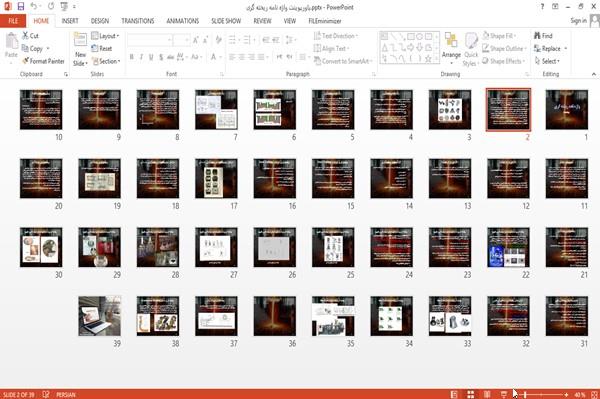Click the Copy command
Image resolution: width=600 pixels, height=399 pixels.
pyautogui.click(x=33, y=49)
